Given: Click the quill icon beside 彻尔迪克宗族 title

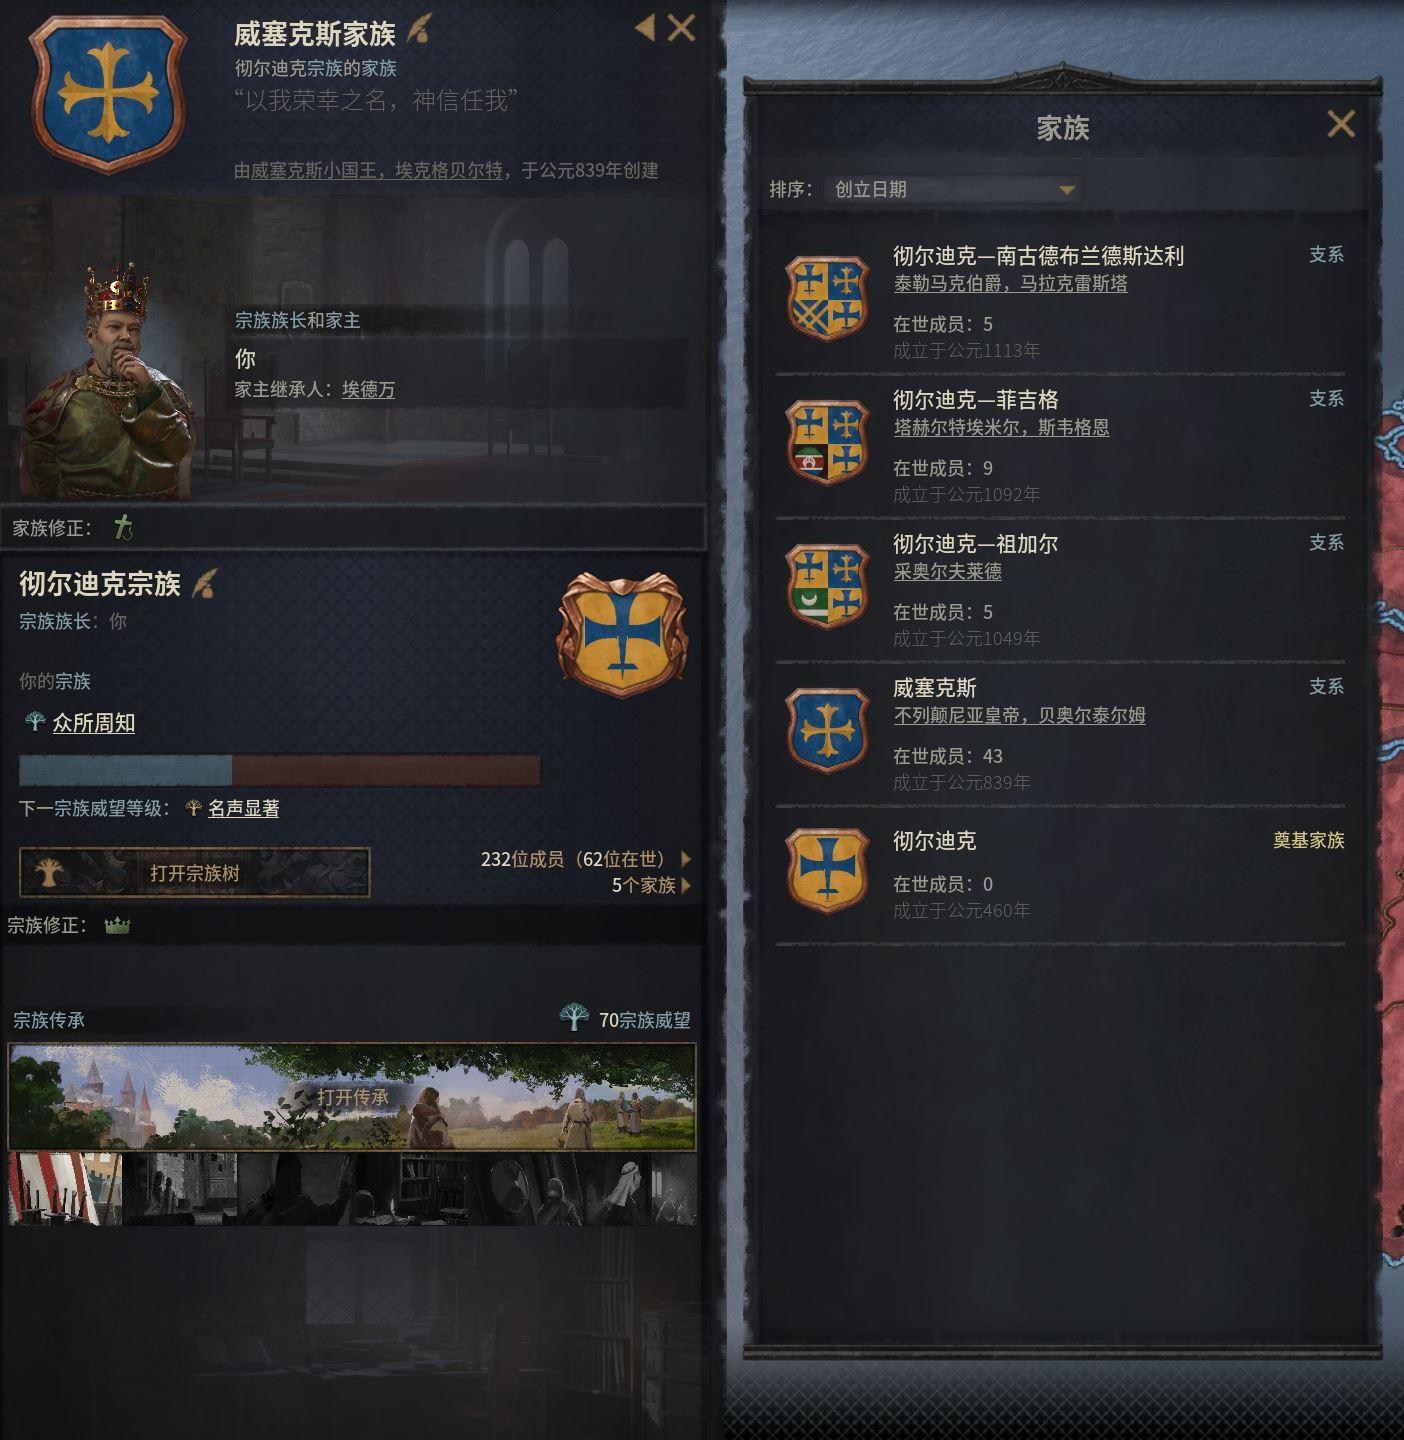Looking at the screenshot, I should [204, 583].
